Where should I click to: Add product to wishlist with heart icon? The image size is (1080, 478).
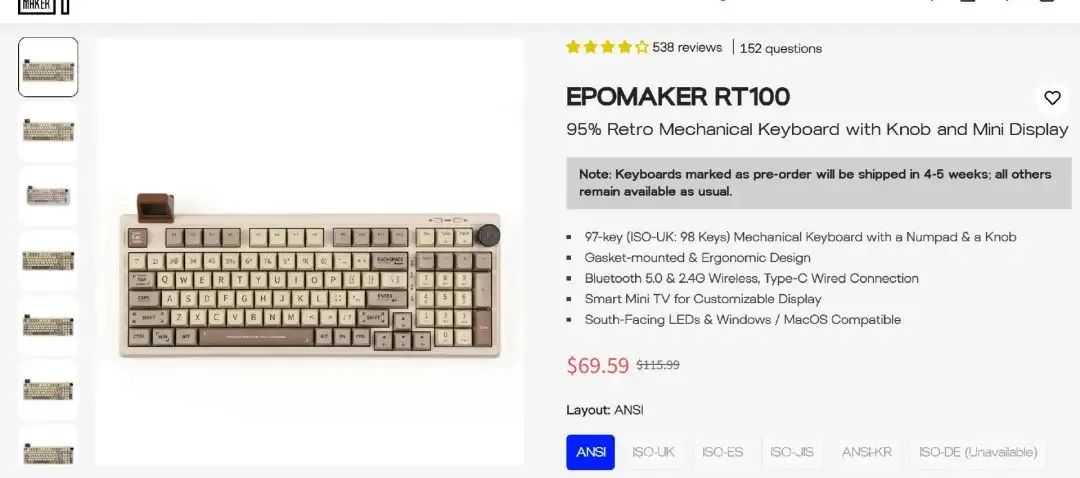click(1052, 98)
